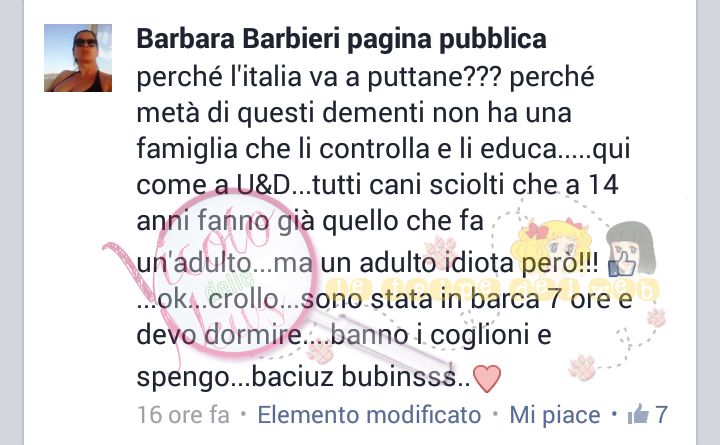The width and height of the screenshot is (720, 445).
Task: Open the Barbara Barbieri pagina pubblica name link
Action: 342,39
